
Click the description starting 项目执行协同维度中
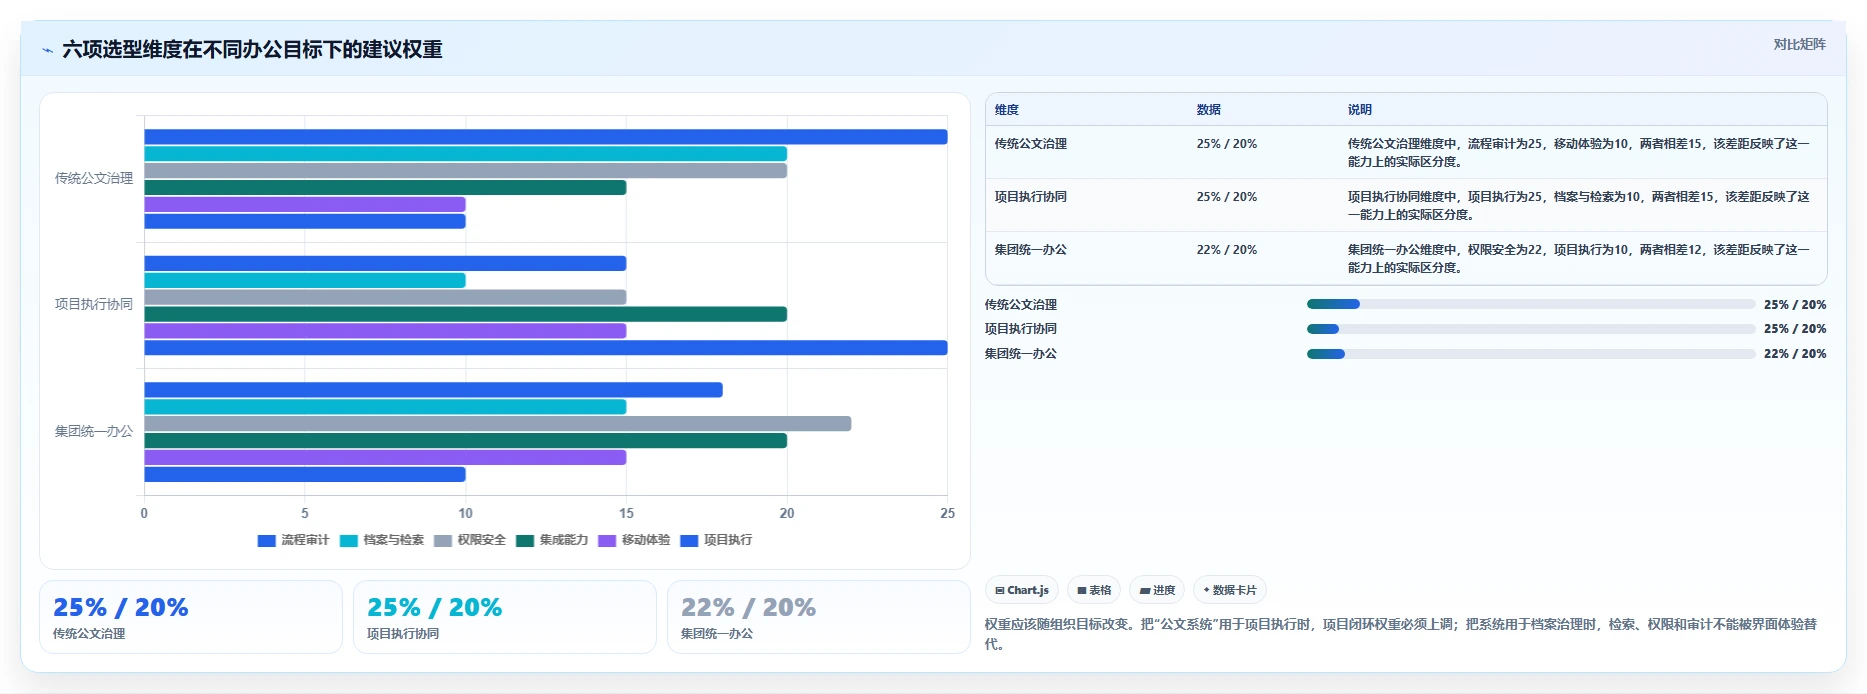click(x=1579, y=205)
